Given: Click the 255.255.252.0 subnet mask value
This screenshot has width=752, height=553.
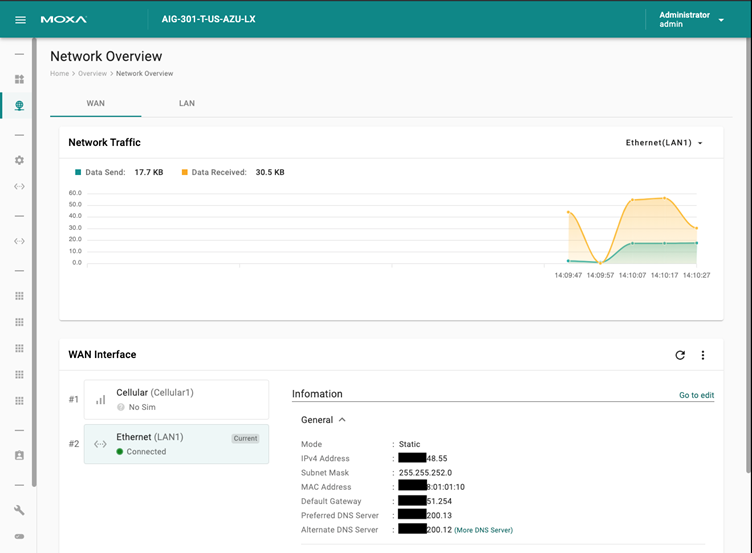Looking at the screenshot, I should click(x=425, y=472).
